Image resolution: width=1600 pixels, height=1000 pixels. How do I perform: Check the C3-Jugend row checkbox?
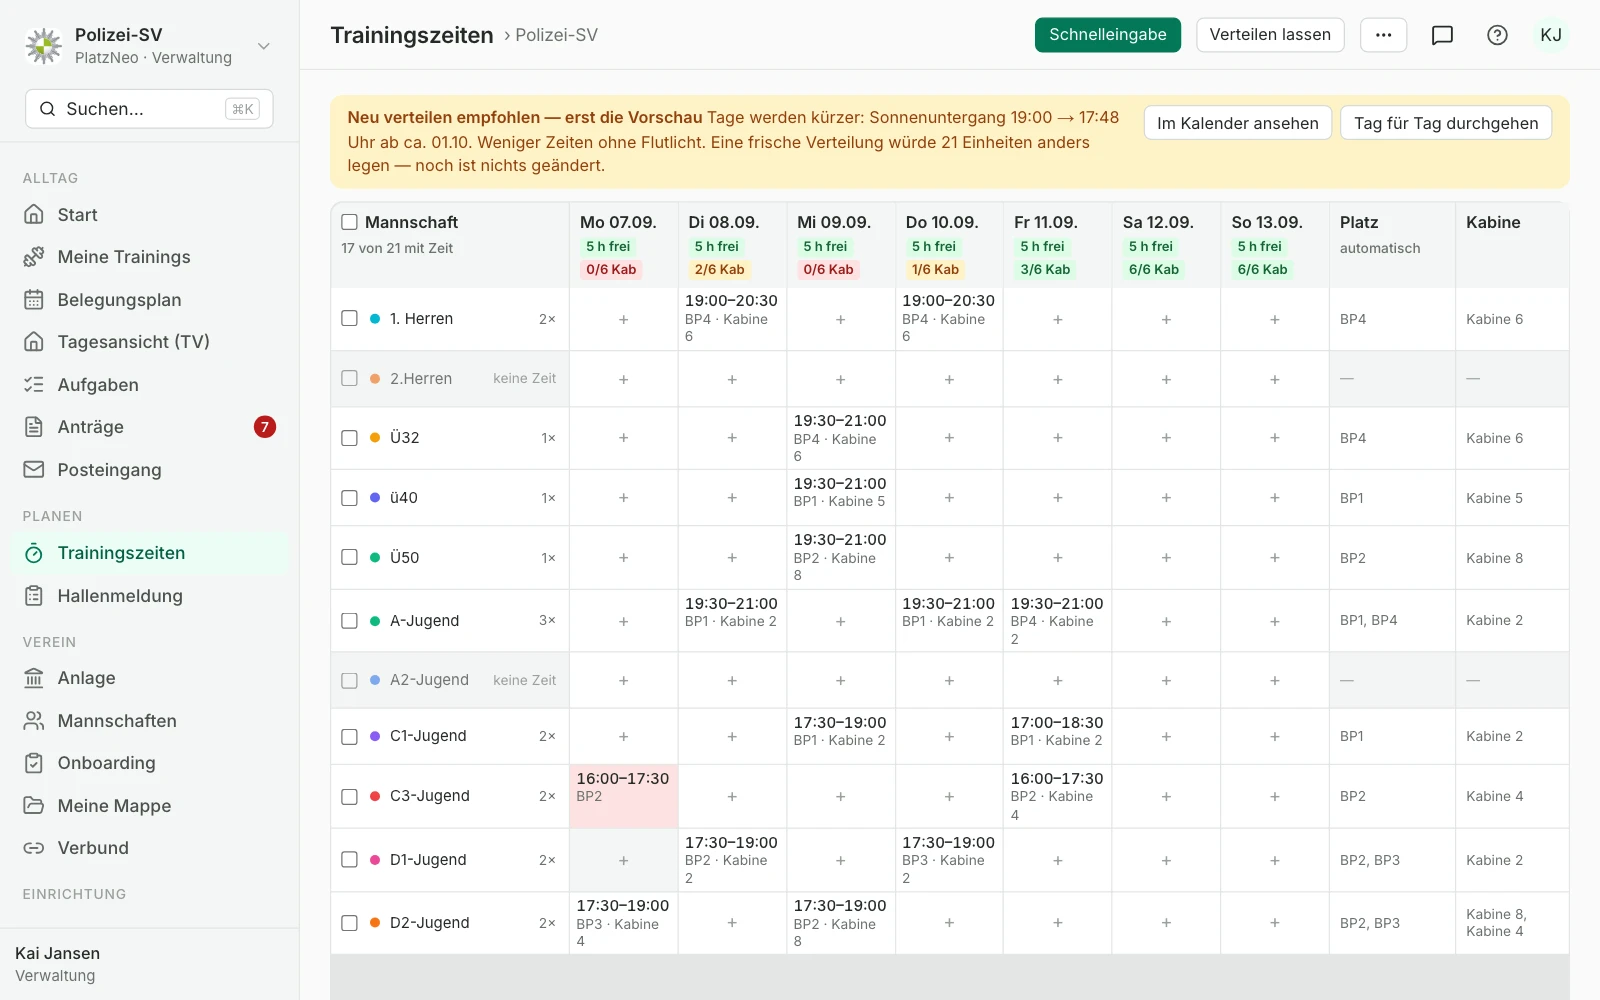349,796
